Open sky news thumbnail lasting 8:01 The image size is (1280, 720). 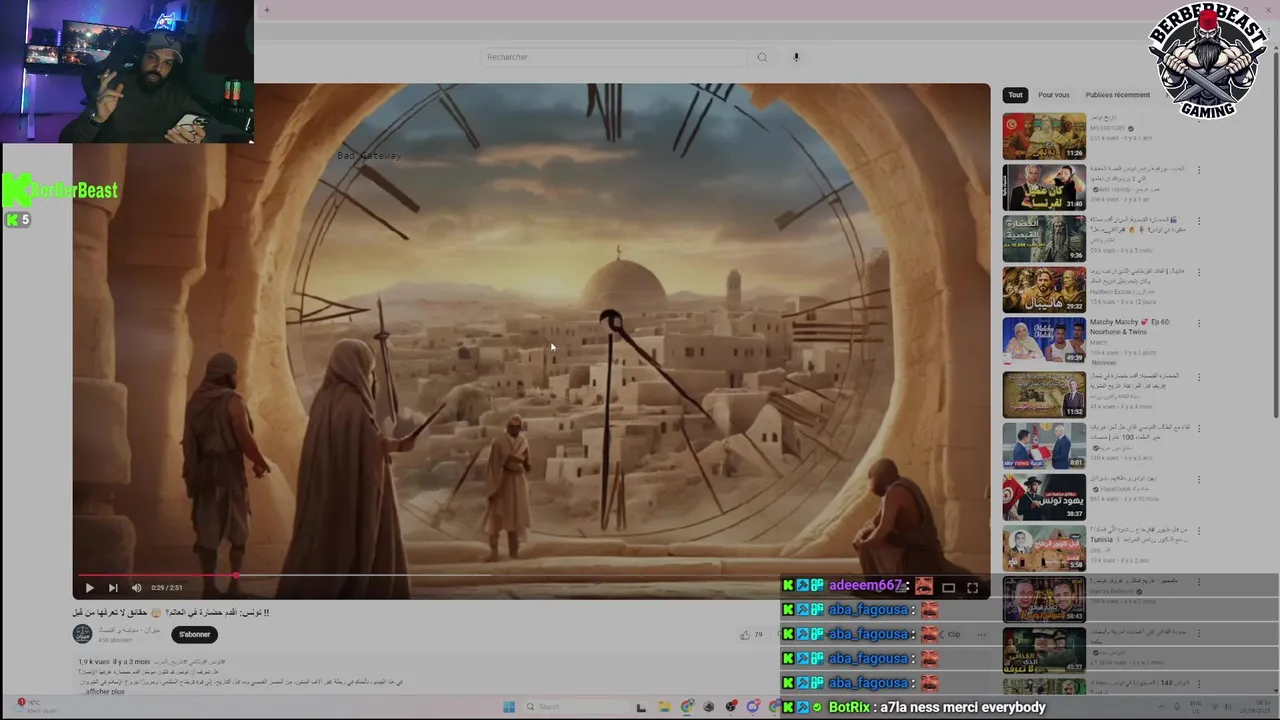(1044, 445)
